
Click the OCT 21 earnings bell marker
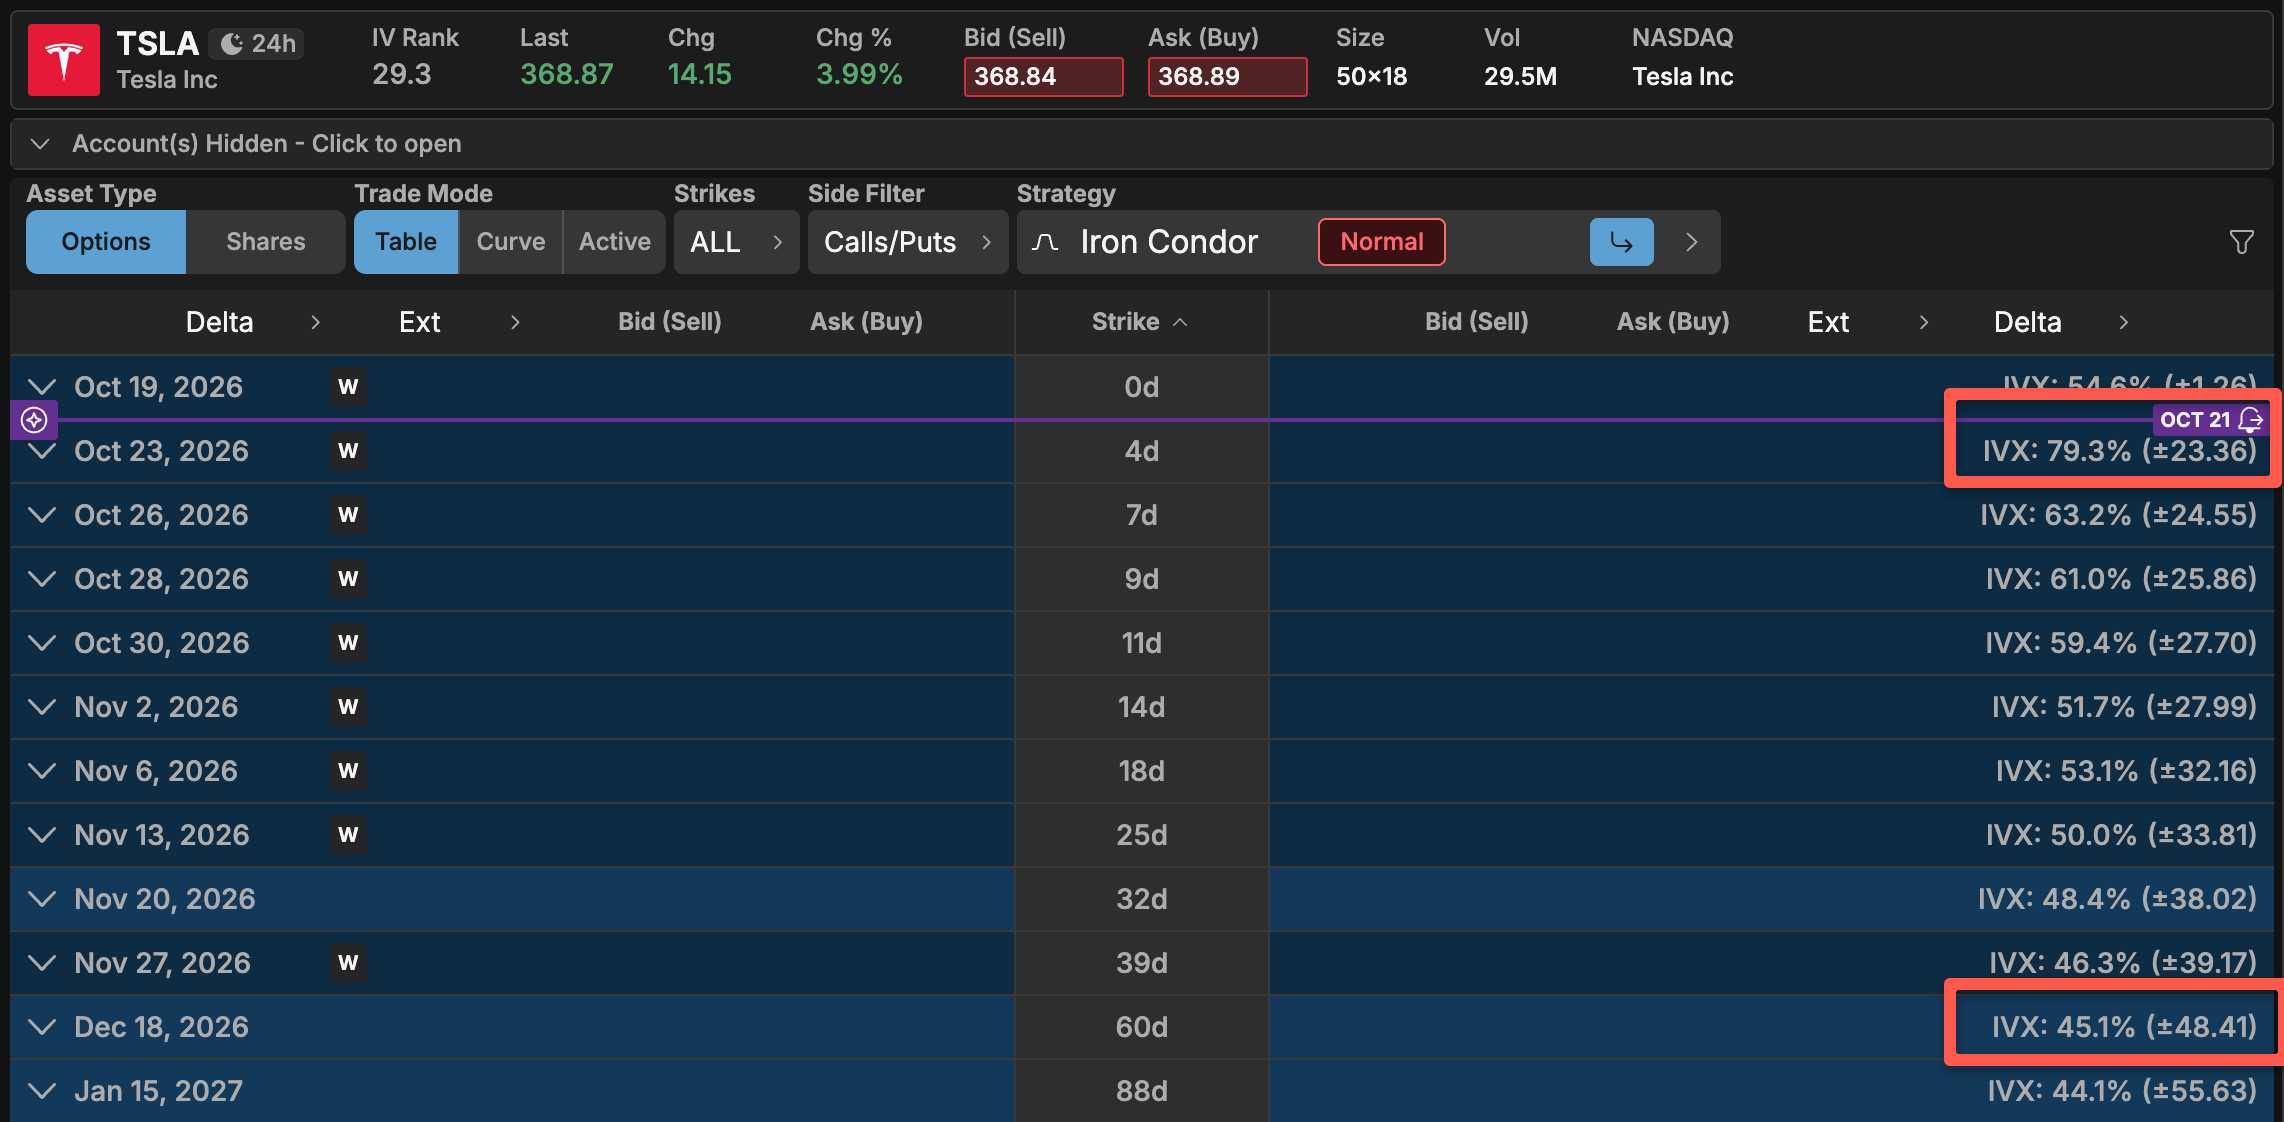click(2210, 420)
